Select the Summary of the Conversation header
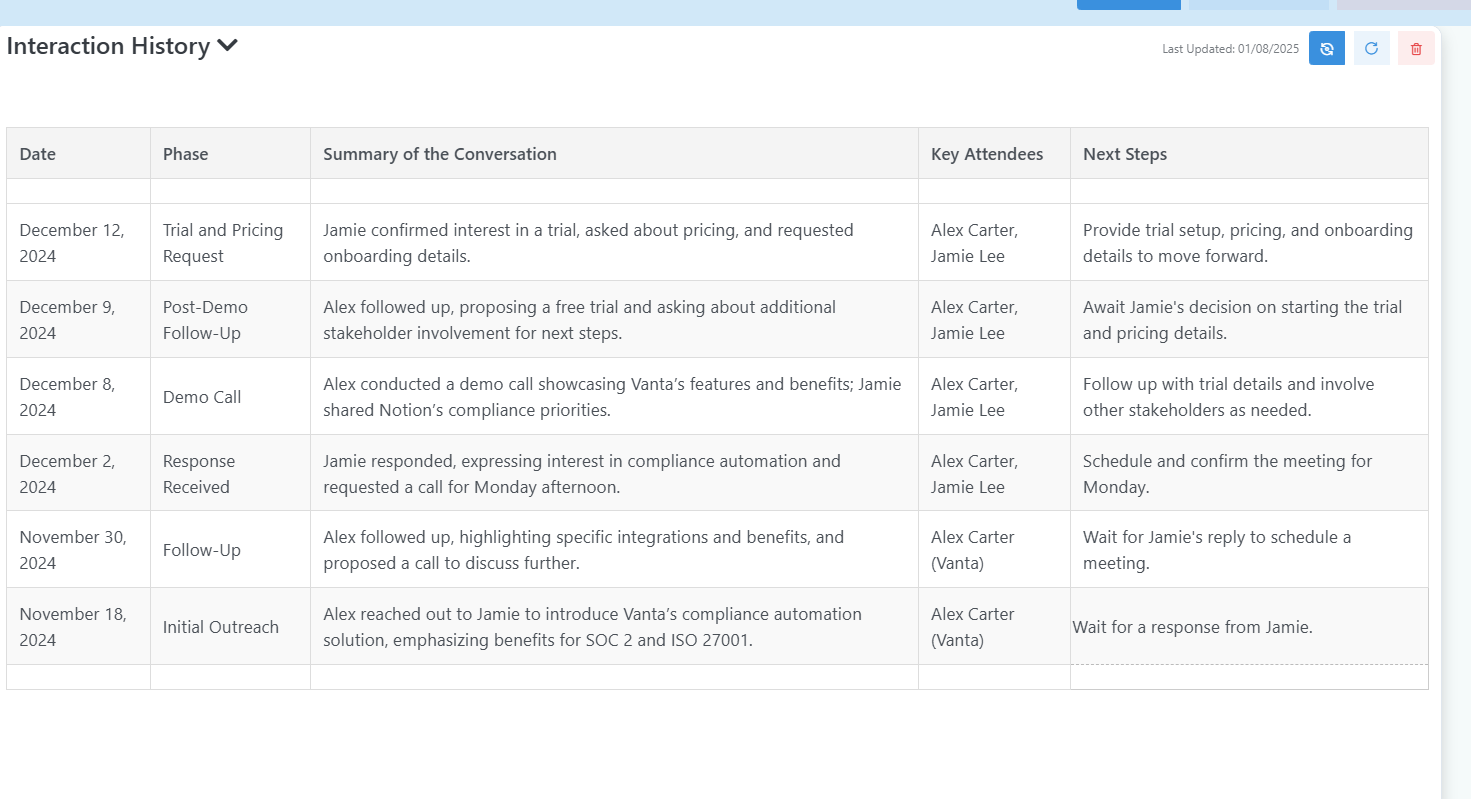This screenshot has width=1471, height=799. tap(440, 154)
